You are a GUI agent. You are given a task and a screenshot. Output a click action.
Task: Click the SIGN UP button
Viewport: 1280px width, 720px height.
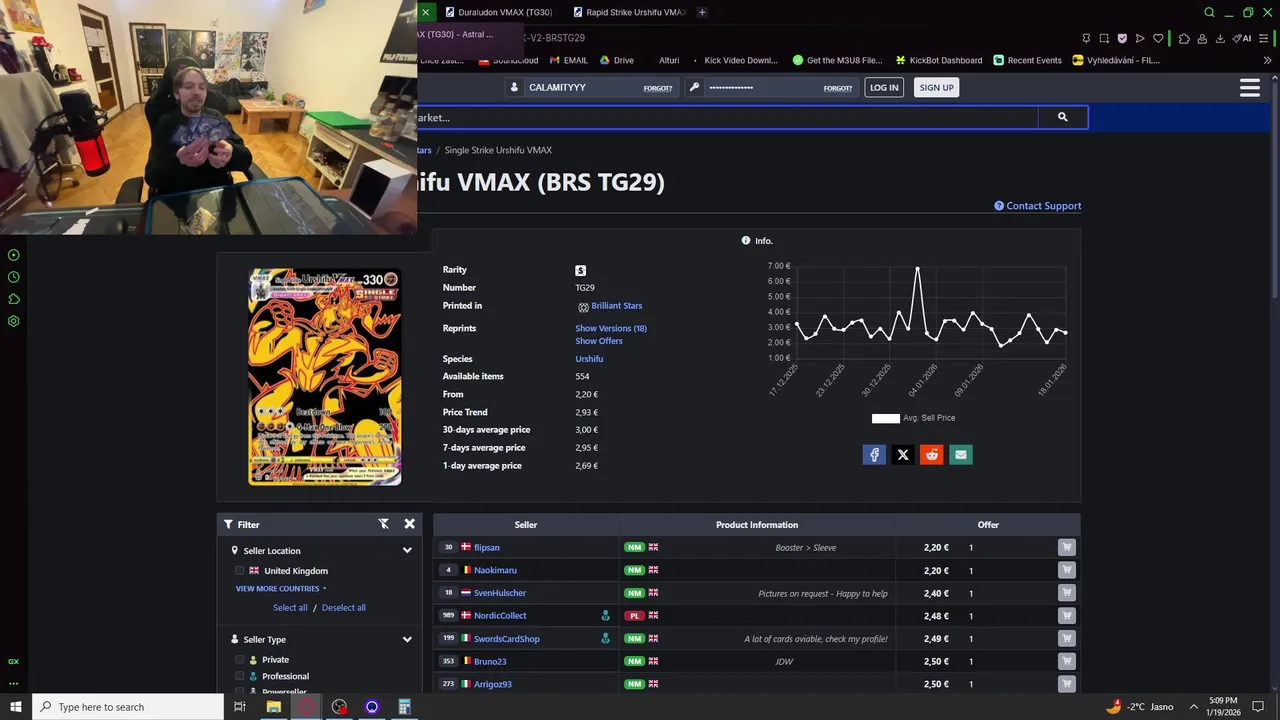pyautogui.click(x=936, y=88)
